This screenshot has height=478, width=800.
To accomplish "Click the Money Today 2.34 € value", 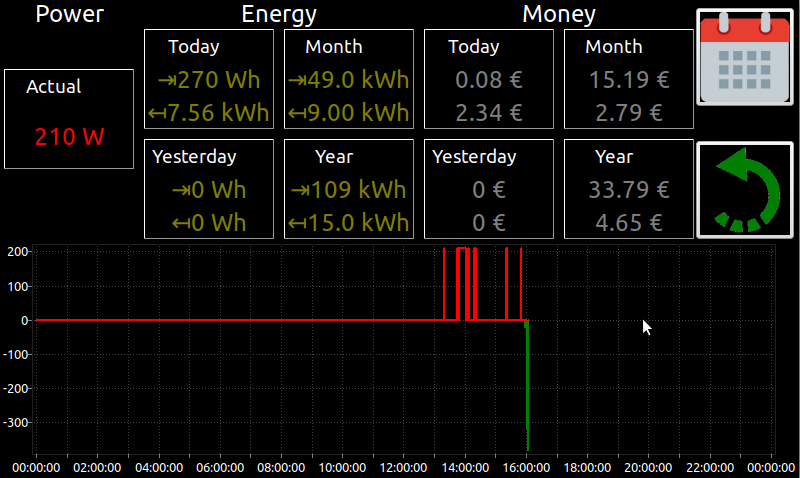I will point(489,113).
